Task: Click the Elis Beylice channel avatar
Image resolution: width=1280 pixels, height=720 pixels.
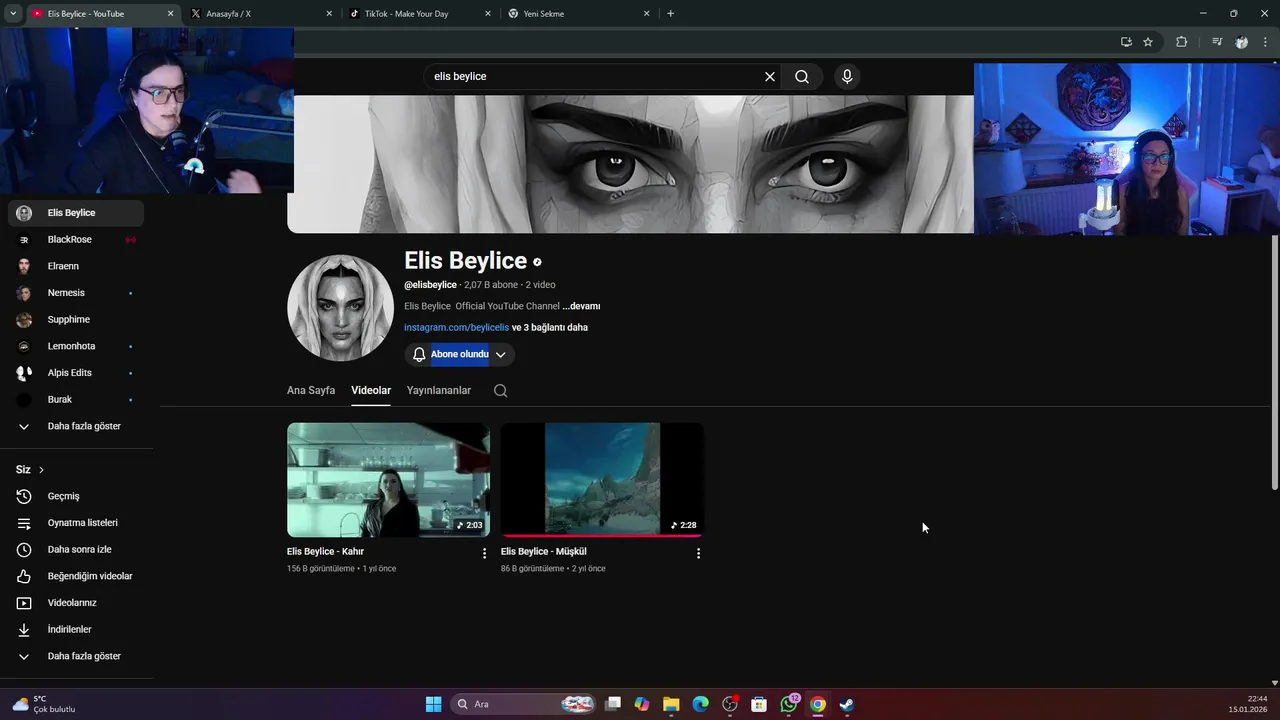Action: coord(340,307)
